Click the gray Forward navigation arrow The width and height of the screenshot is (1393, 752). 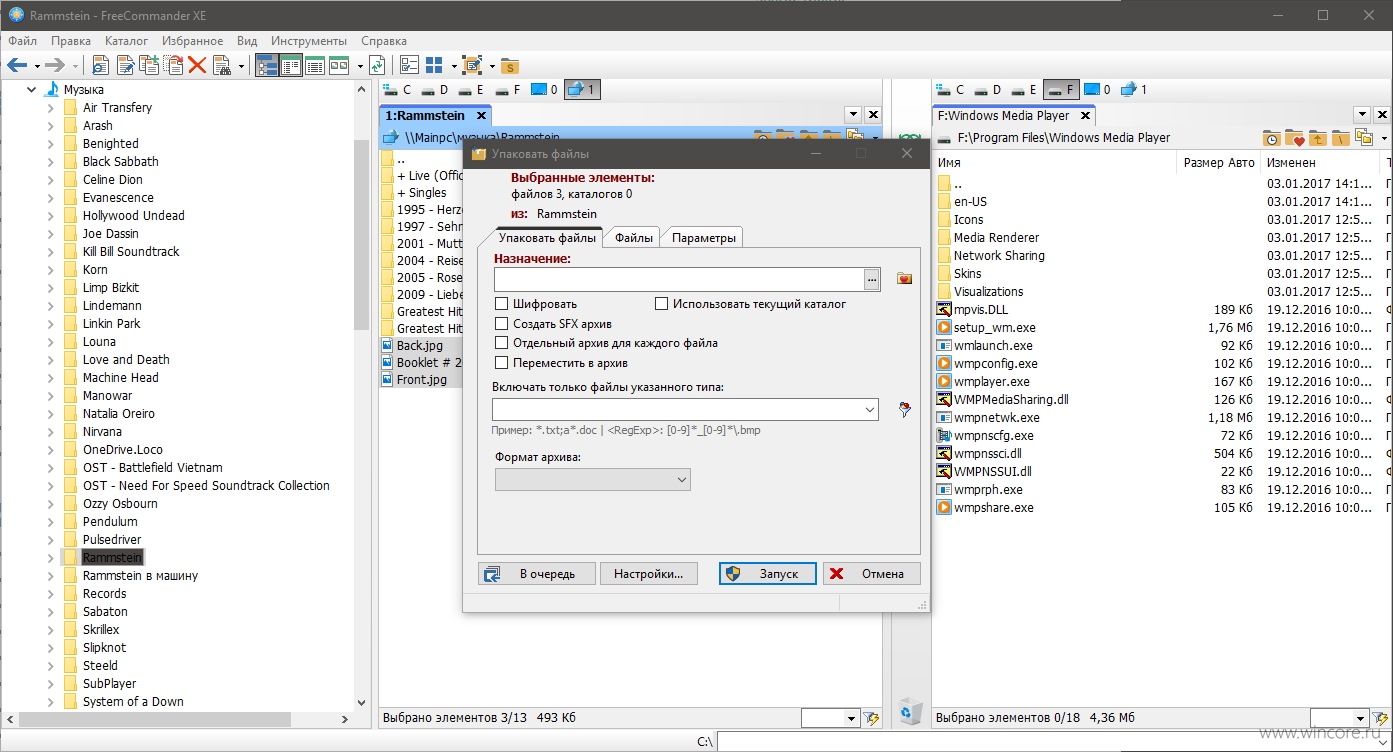pyautogui.click(x=54, y=65)
